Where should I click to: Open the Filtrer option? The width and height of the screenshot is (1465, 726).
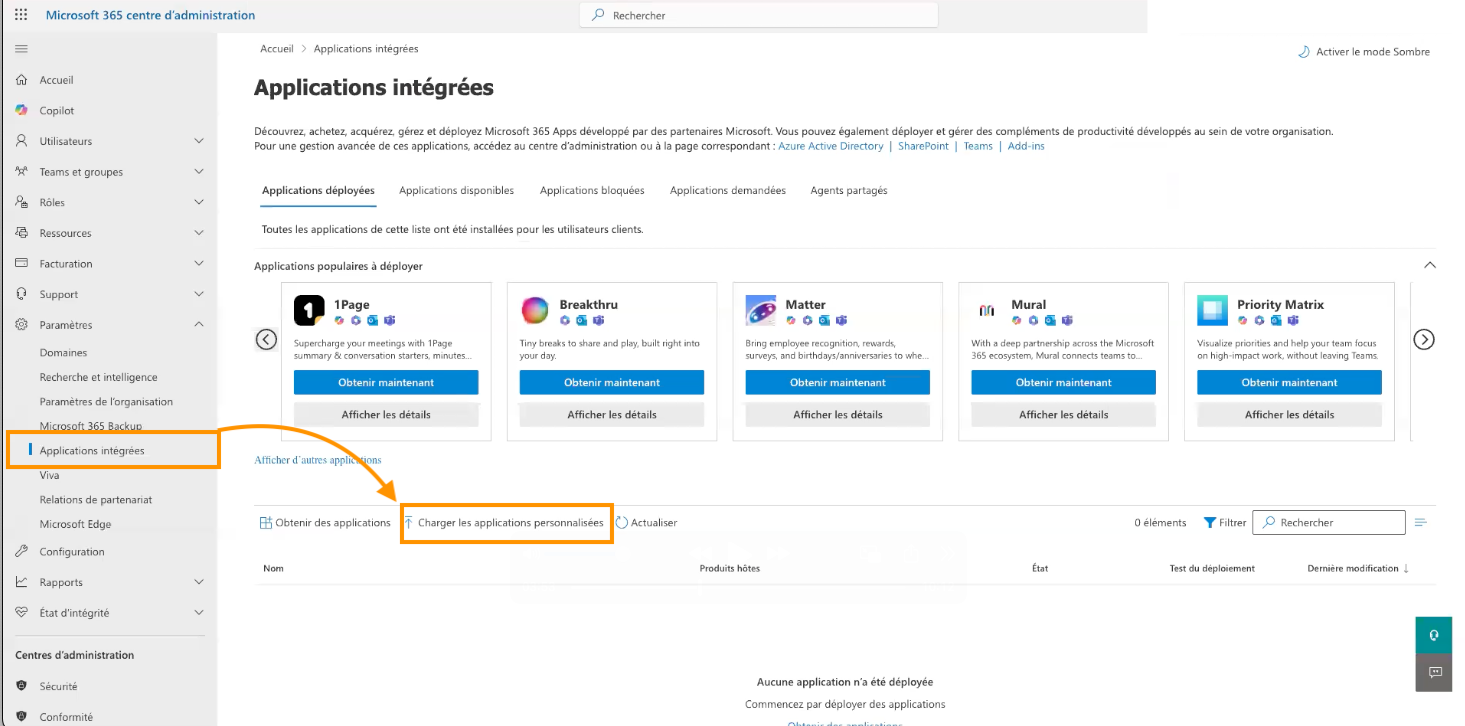coord(1225,523)
